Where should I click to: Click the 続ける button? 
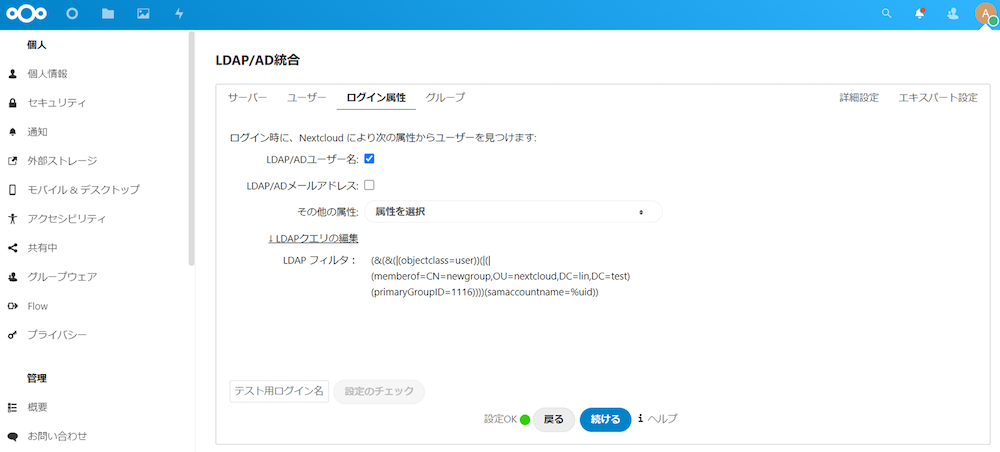(605, 419)
